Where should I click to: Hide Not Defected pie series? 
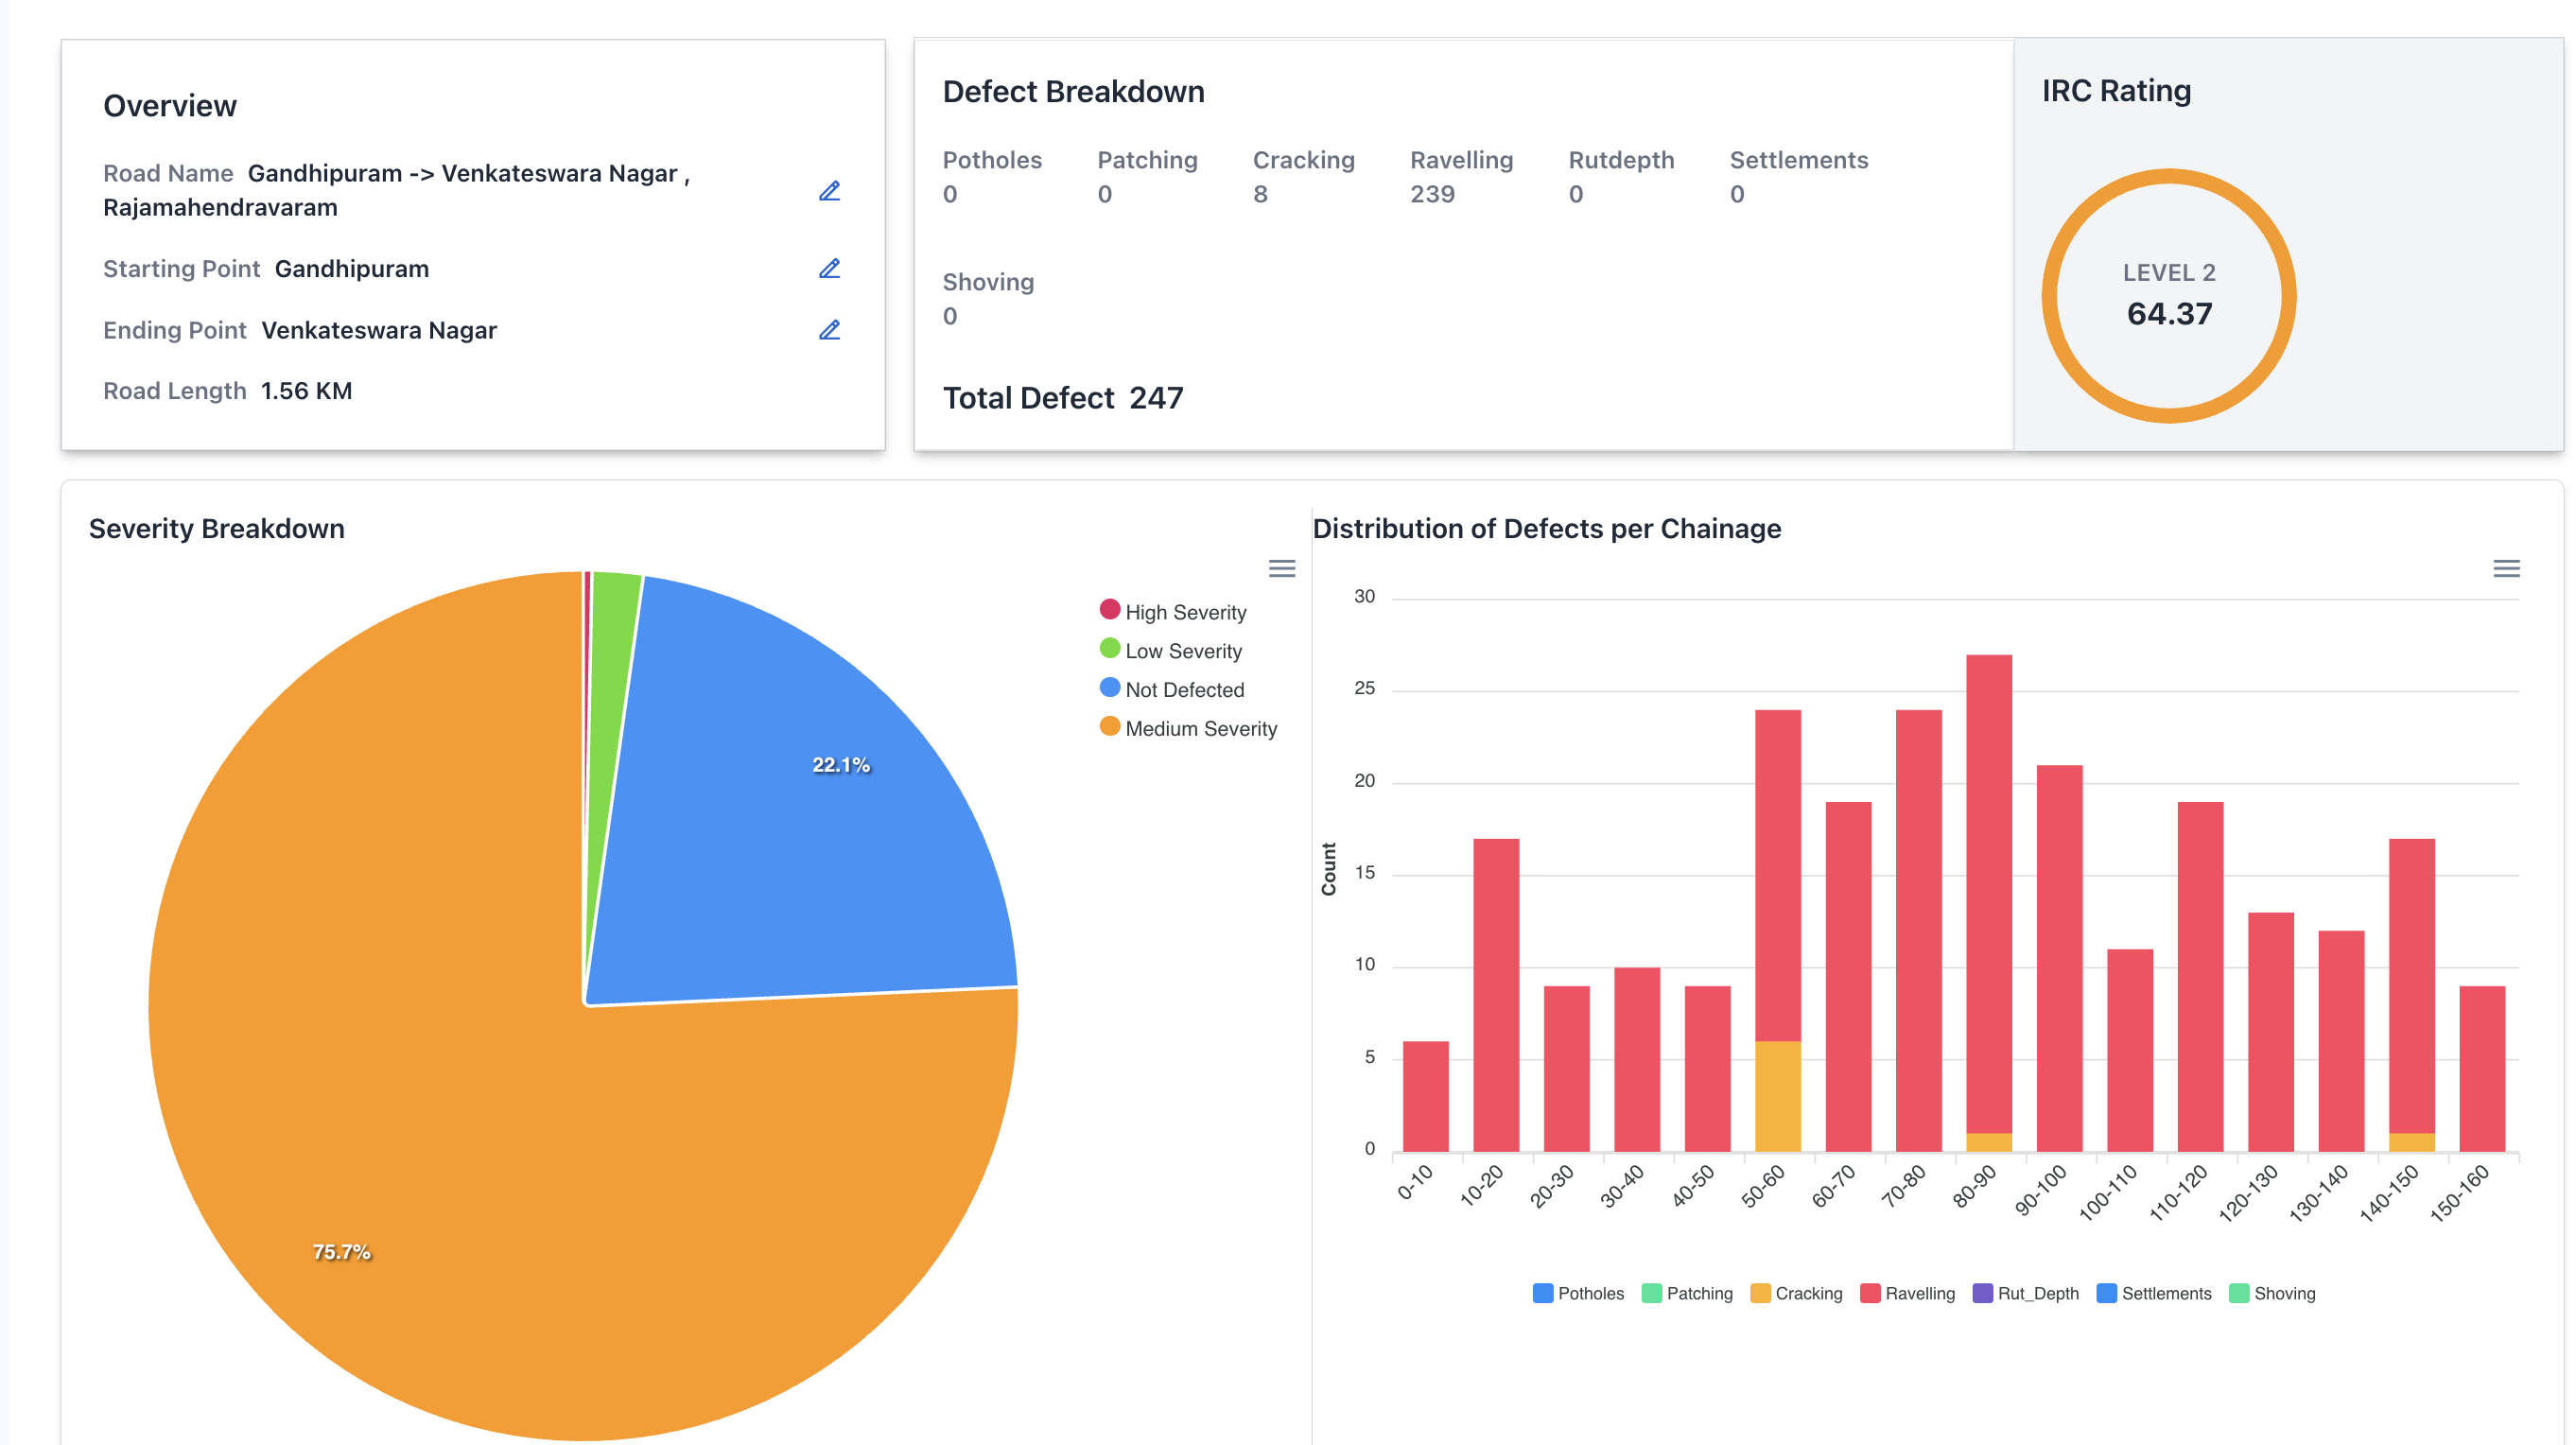pos(1183,690)
